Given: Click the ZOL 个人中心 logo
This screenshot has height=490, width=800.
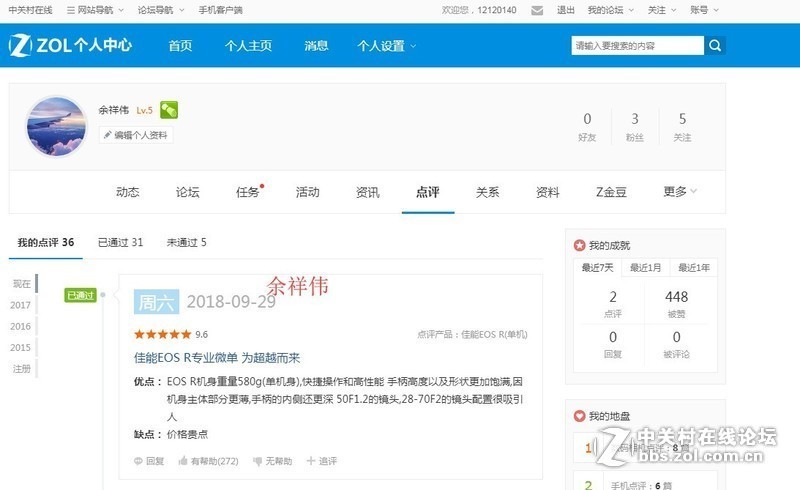Looking at the screenshot, I should [x=70, y=46].
